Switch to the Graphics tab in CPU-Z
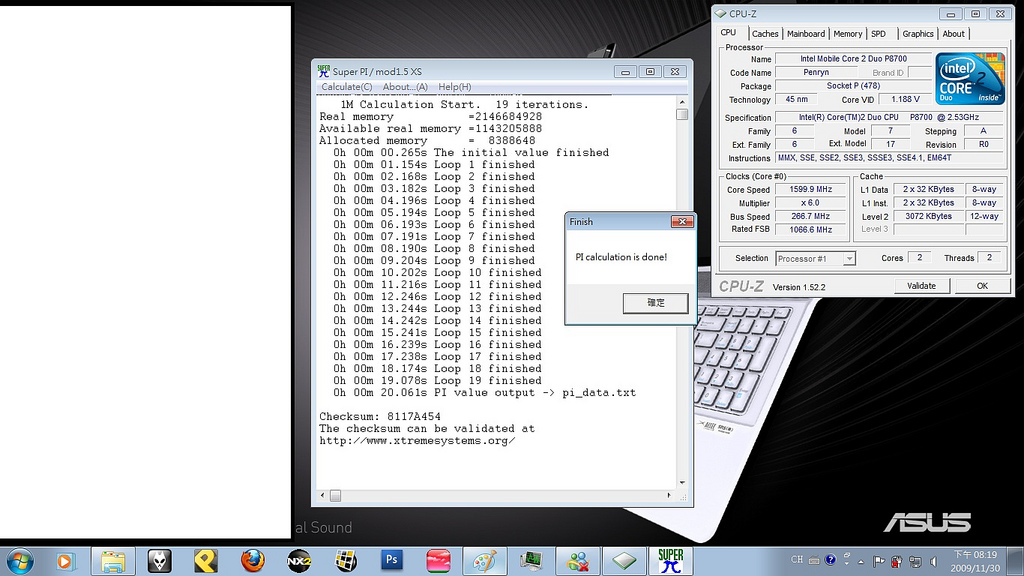Viewport: 1024px width, 576px height. coord(918,34)
